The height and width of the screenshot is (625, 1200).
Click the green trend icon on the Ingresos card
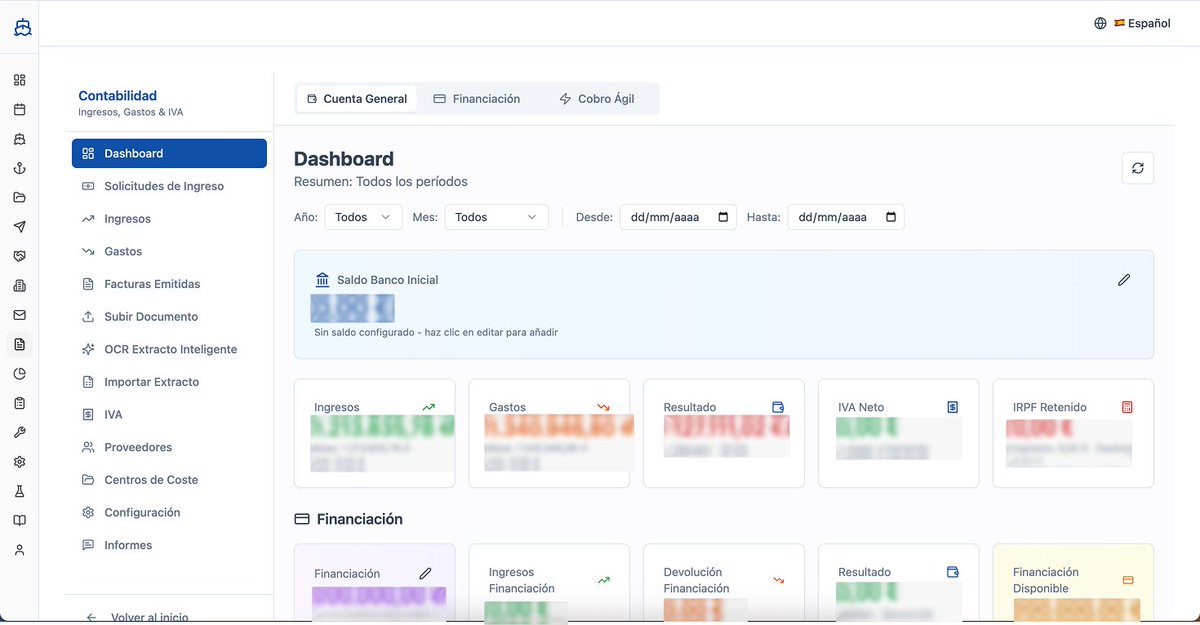(x=429, y=407)
